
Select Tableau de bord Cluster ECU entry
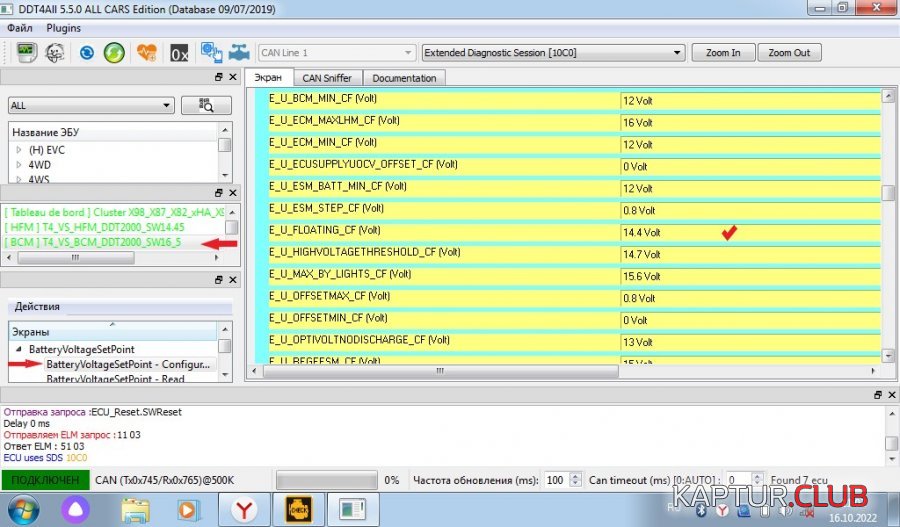tap(114, 212)
